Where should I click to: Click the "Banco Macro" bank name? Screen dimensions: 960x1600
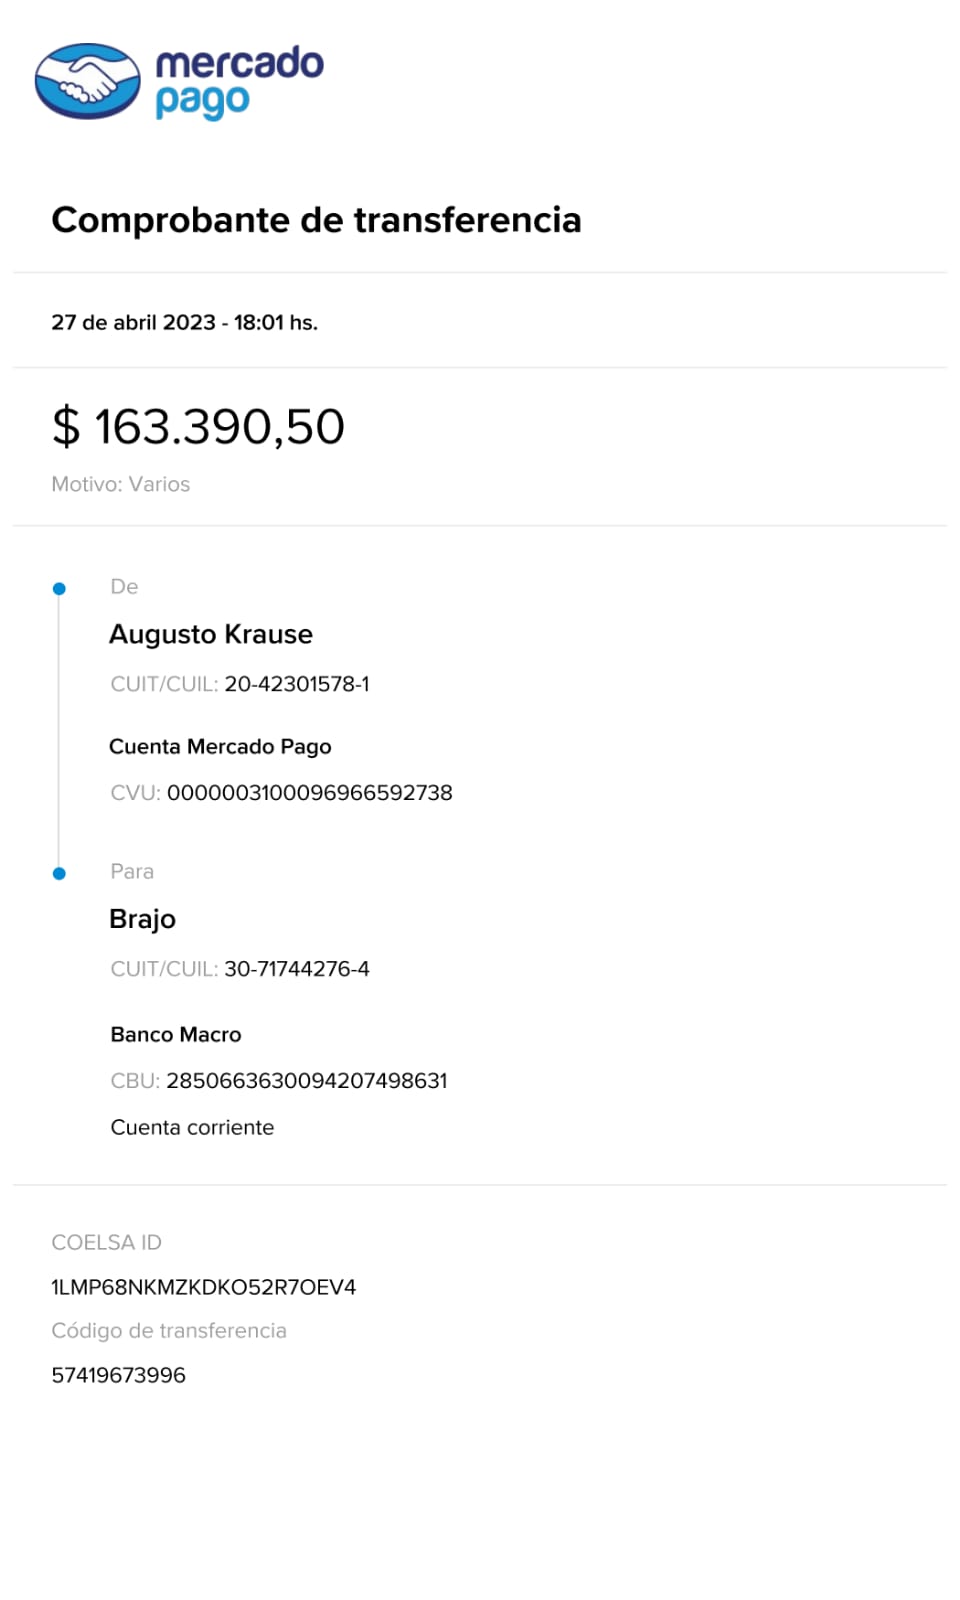[176, 1035]
